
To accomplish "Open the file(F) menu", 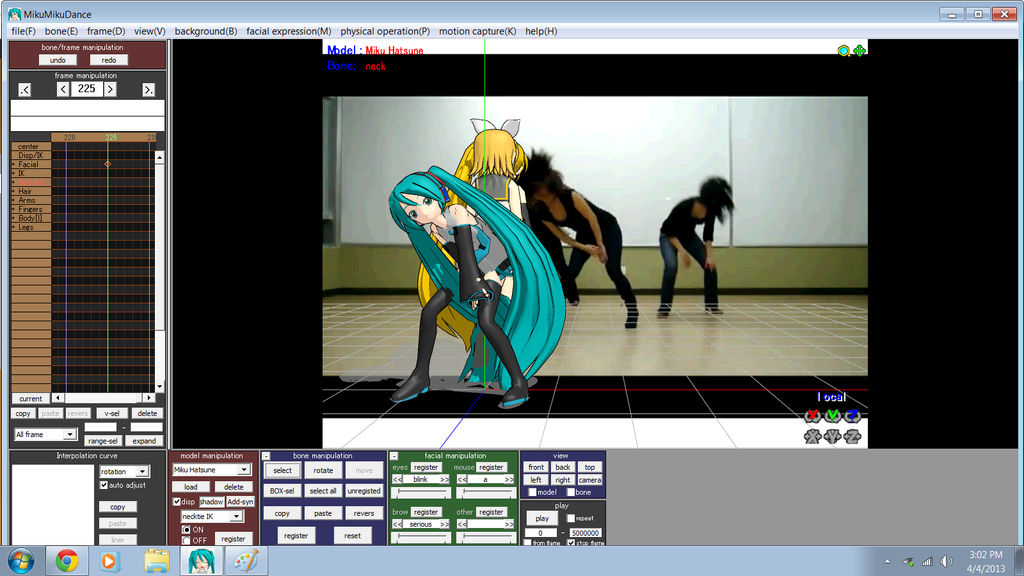I will [24, 31].
